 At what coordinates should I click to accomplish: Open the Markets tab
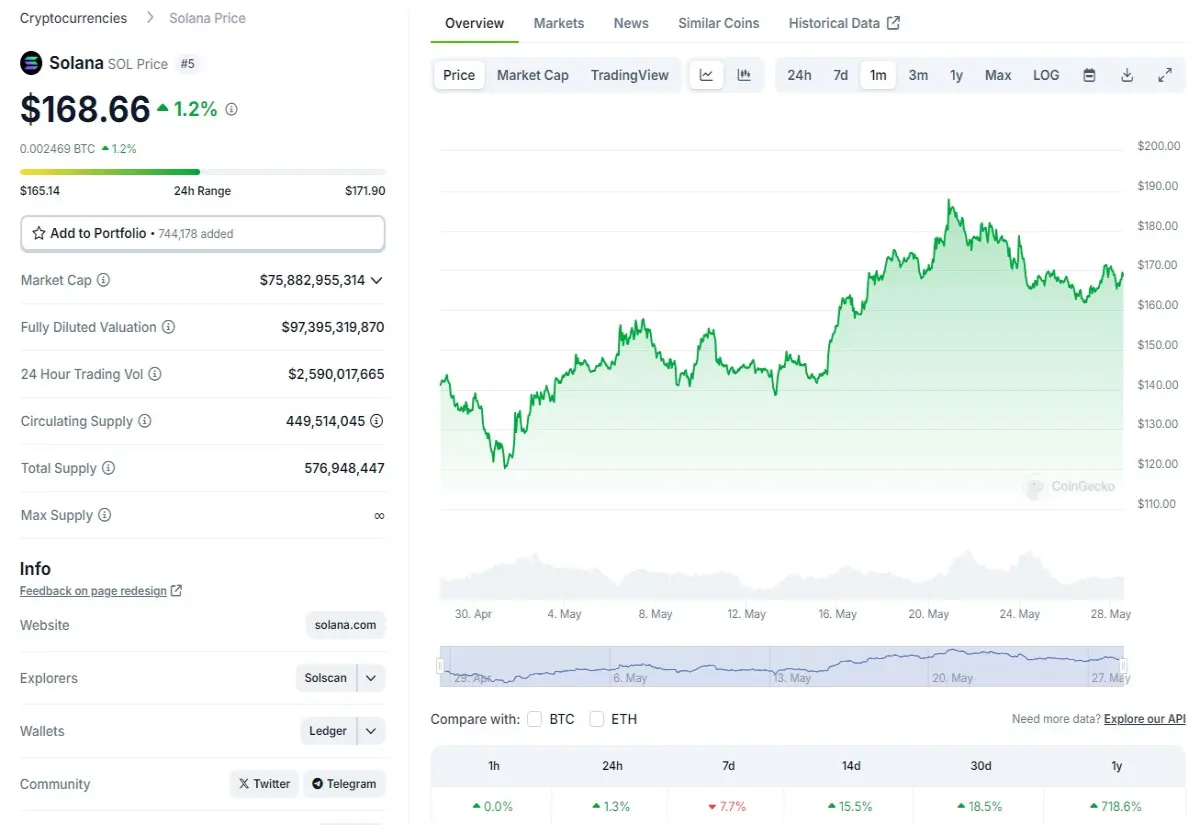tap(559, 23)
